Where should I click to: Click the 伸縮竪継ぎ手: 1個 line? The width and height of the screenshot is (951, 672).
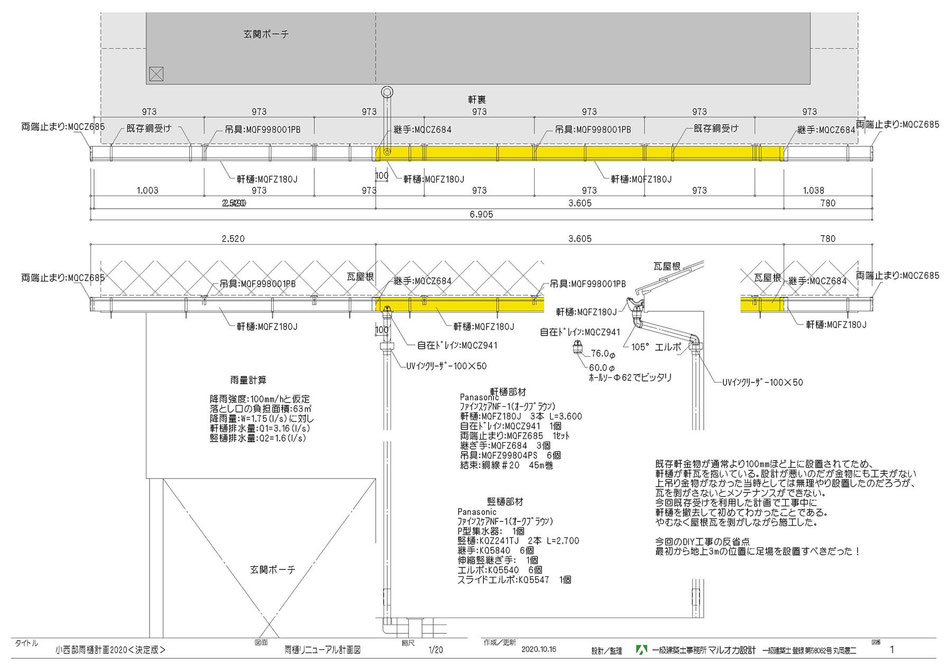tap(498, 560)
